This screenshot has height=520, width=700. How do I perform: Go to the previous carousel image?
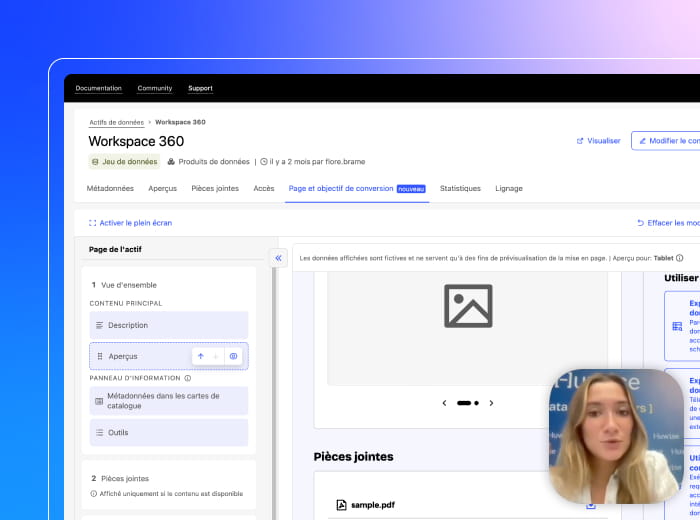pos(445,403)
